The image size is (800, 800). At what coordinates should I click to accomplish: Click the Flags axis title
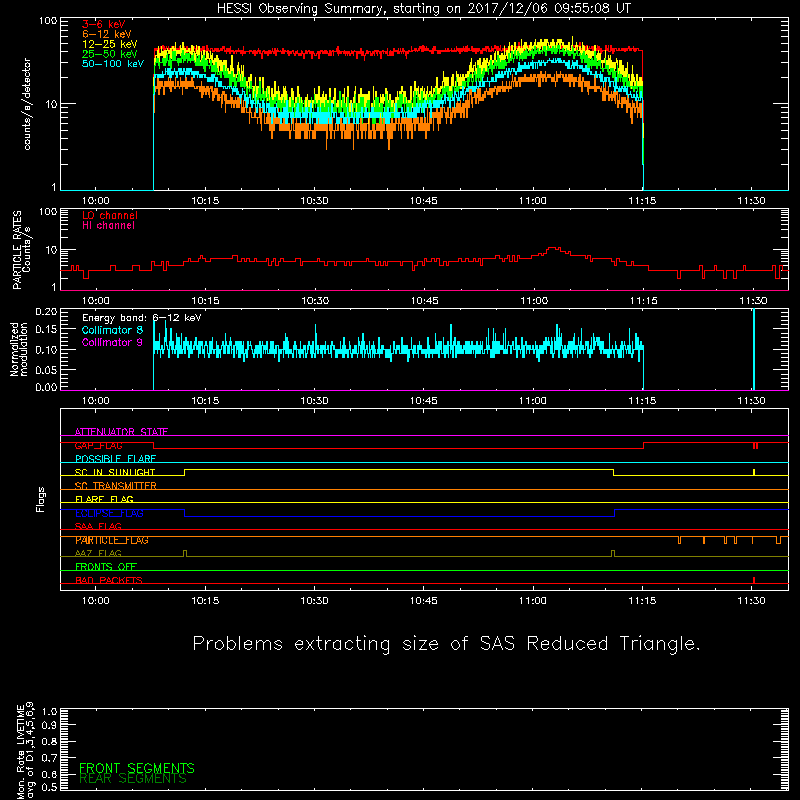[x=41, y=499]
